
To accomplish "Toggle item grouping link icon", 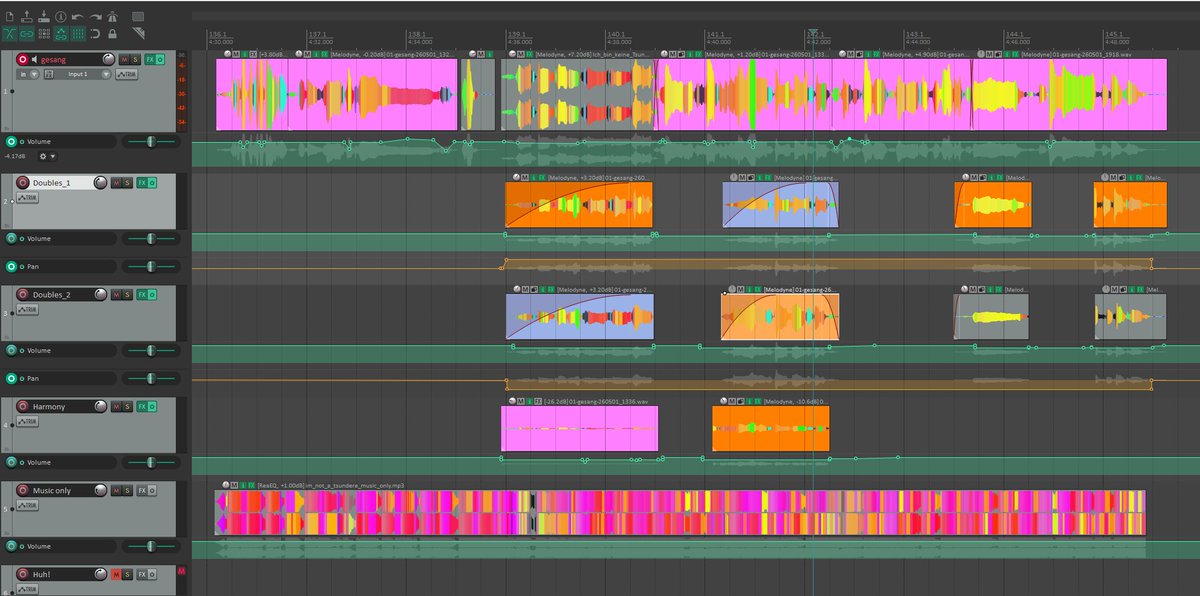I will click(27, 34).
